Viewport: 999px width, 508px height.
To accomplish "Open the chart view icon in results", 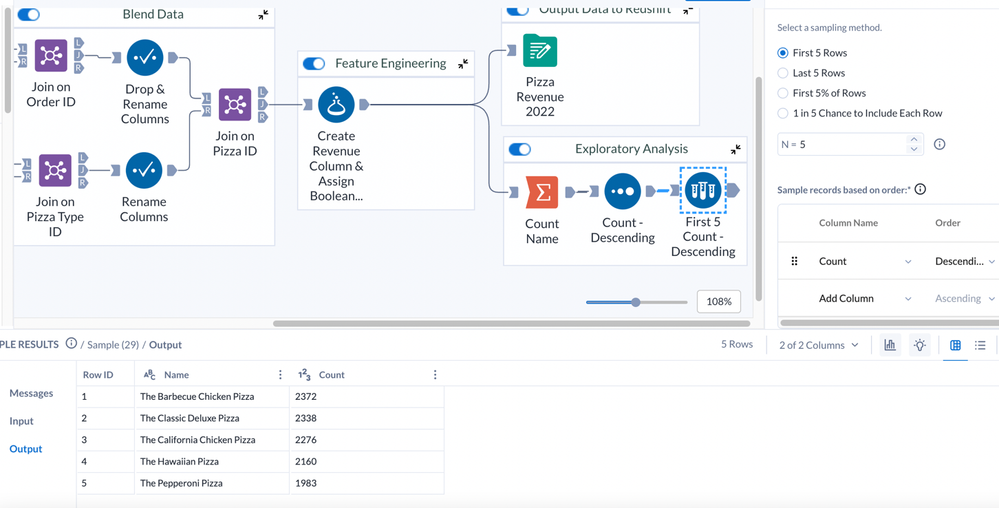I will coord(890,345).
